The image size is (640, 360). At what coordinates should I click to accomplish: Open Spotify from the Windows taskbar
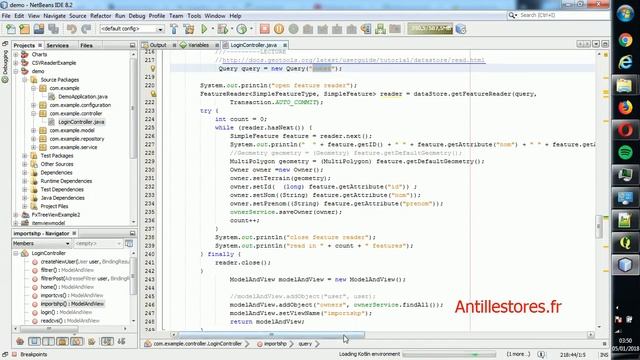[x=625, y=153]
